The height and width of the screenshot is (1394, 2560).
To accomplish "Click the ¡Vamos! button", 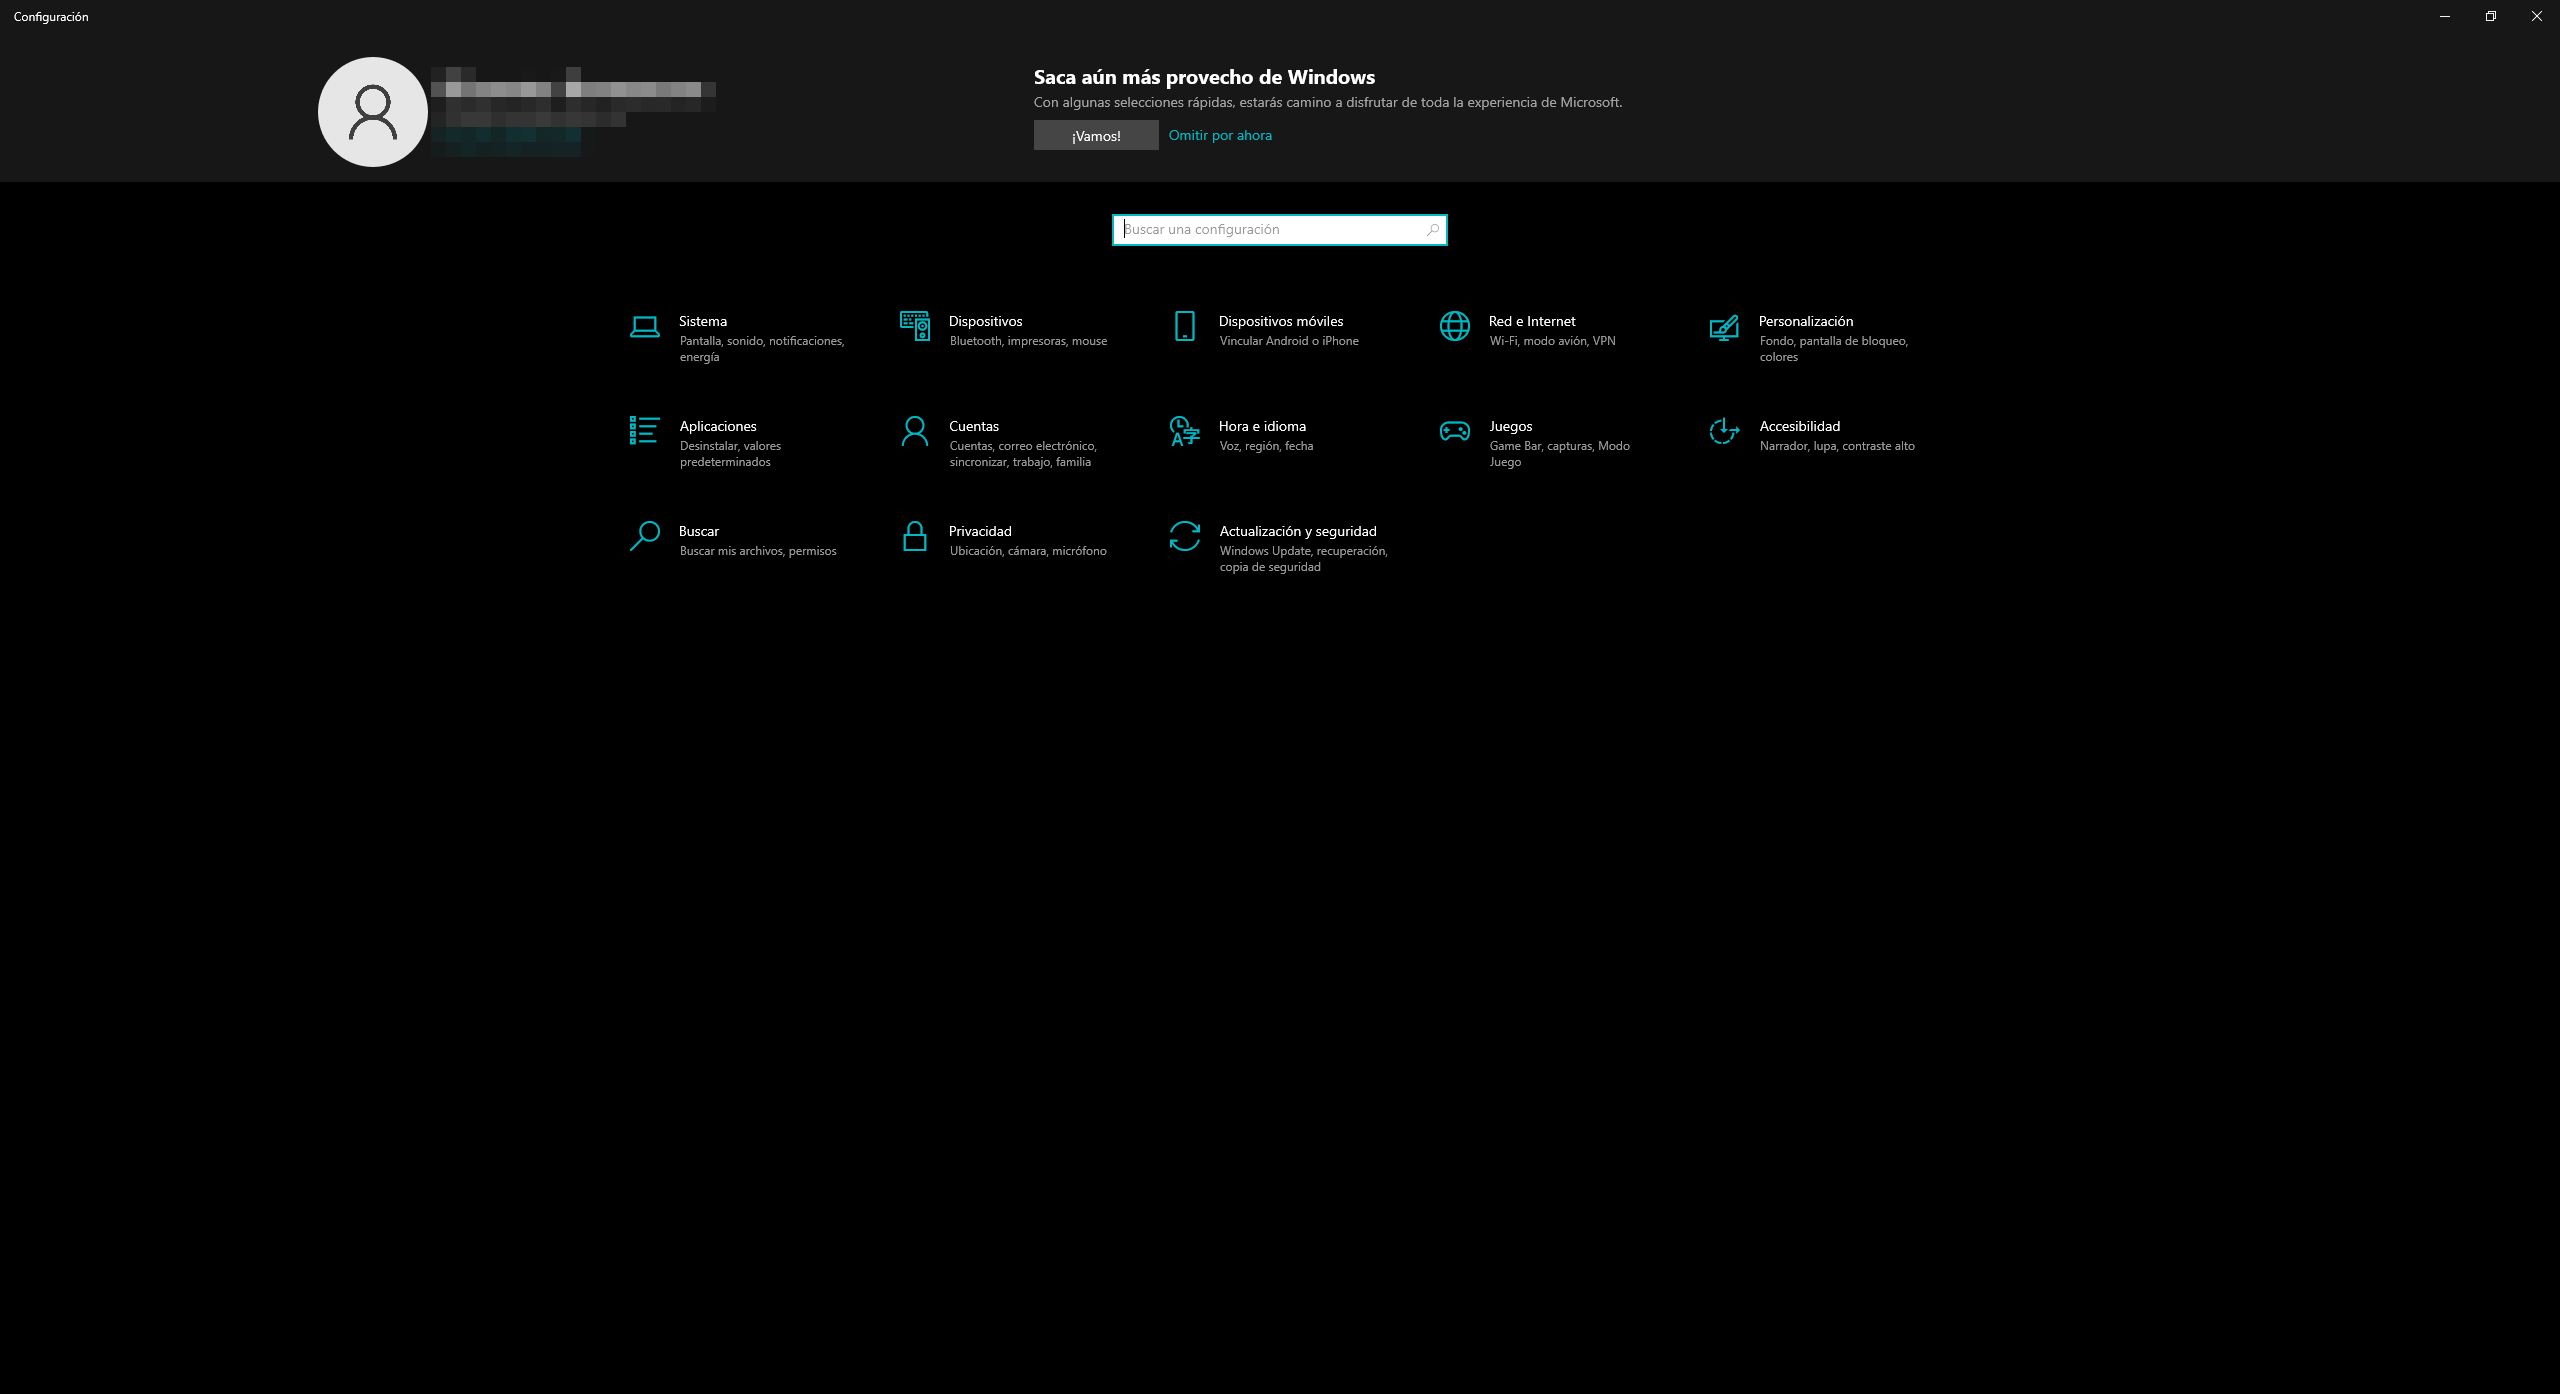I will click(1096, 136).
